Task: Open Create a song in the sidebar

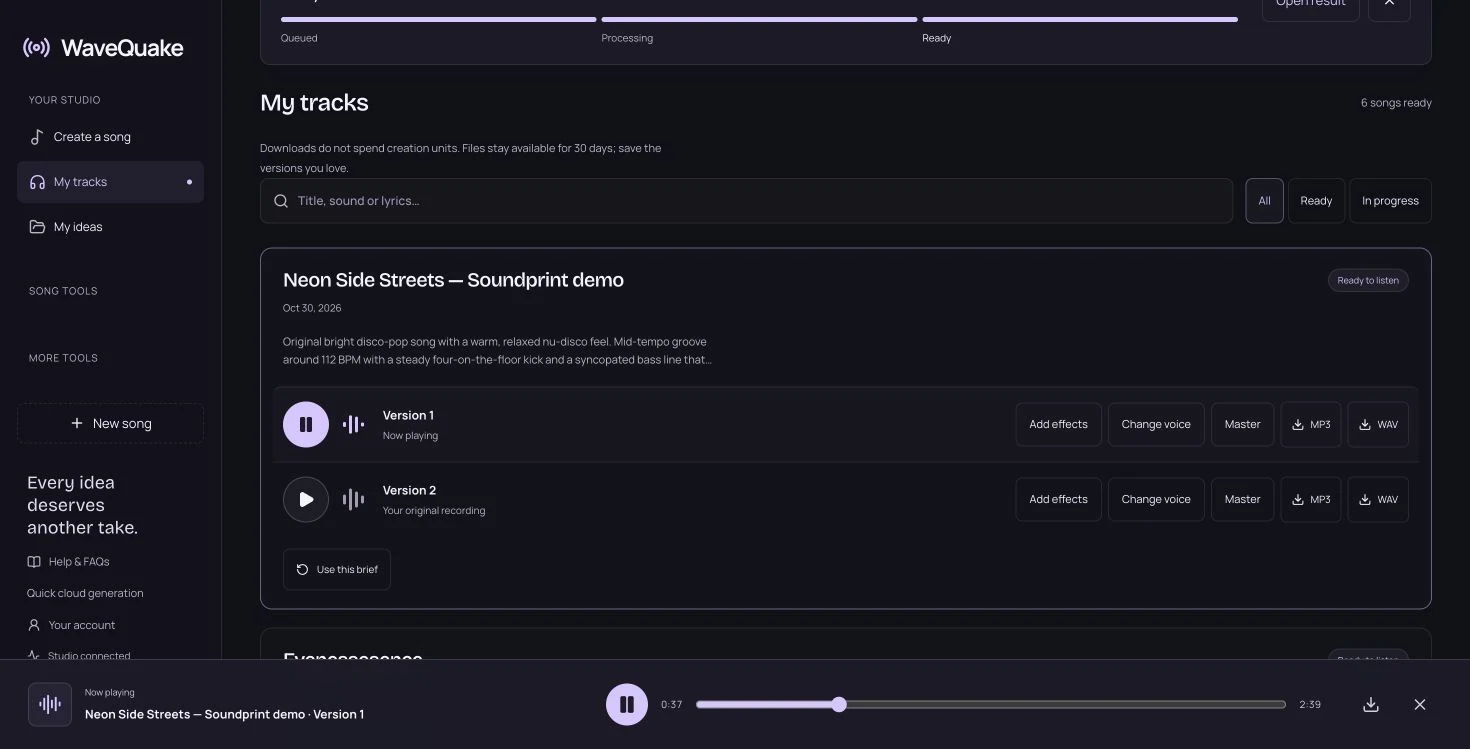Action: coord(110,137)
